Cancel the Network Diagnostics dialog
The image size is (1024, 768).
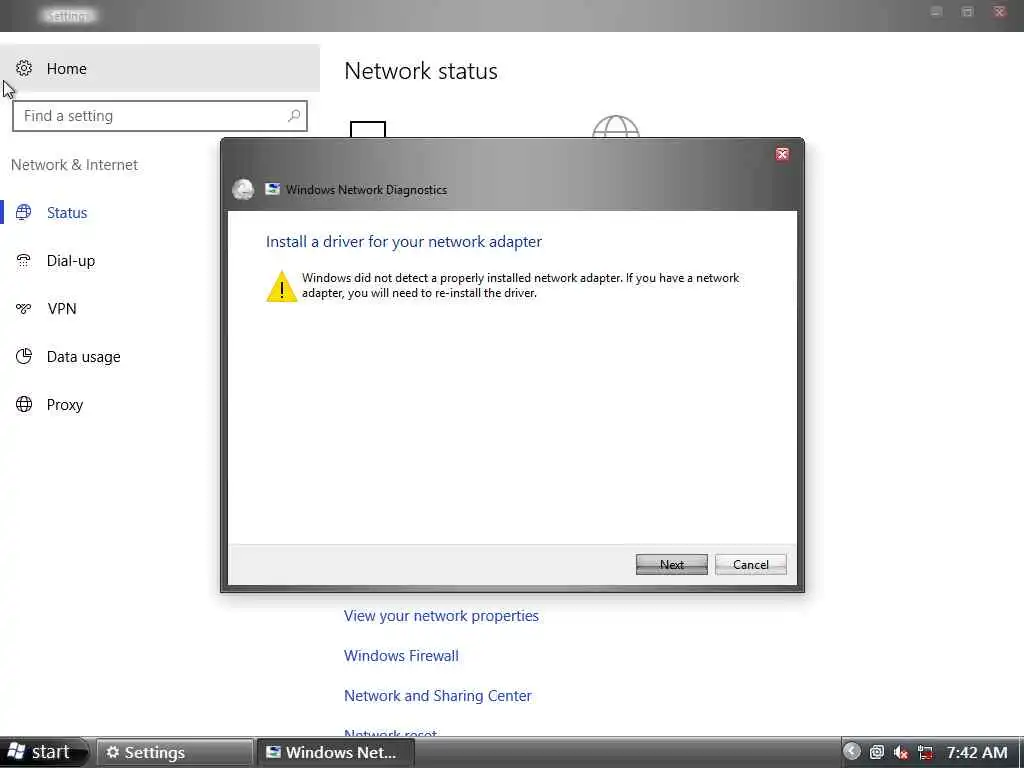[x=750, y=565]
